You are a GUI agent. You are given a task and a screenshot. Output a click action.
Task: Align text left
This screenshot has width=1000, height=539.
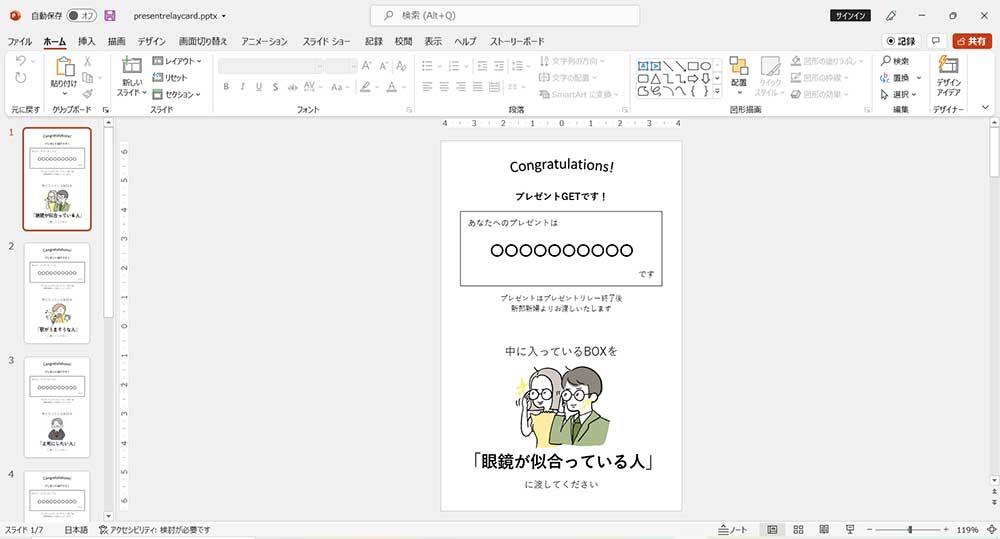(x=427, y=87)
